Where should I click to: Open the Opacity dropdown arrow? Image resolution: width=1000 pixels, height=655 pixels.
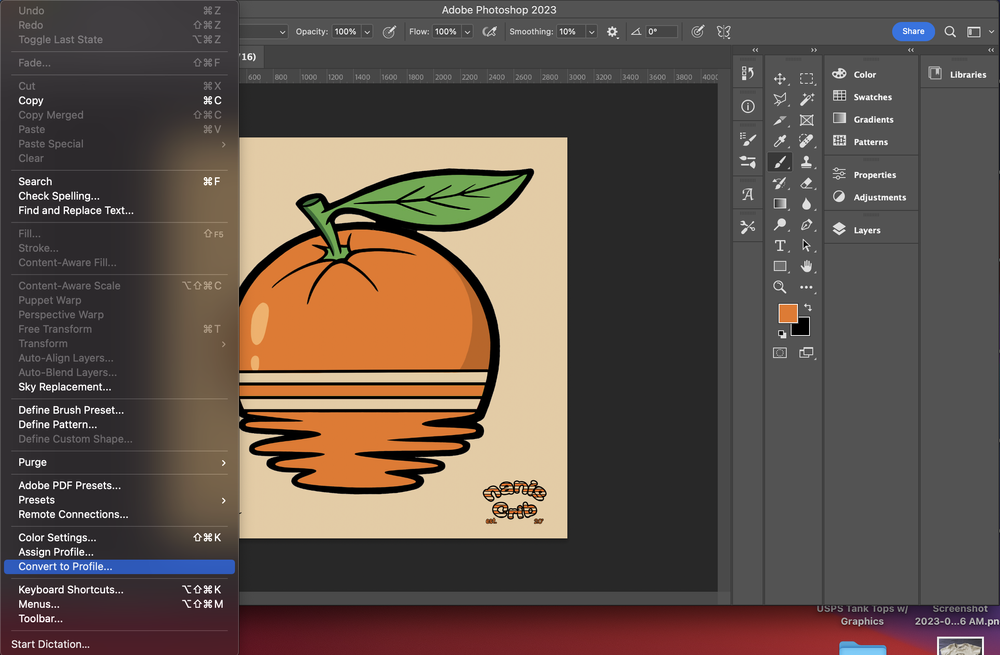click(367, 32)
